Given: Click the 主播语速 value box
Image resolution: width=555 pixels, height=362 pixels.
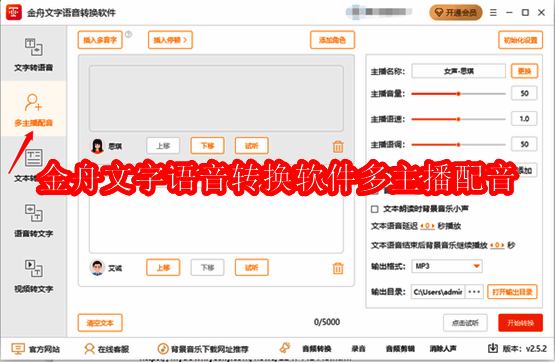Looking at the screenshot, I should 524,119.
